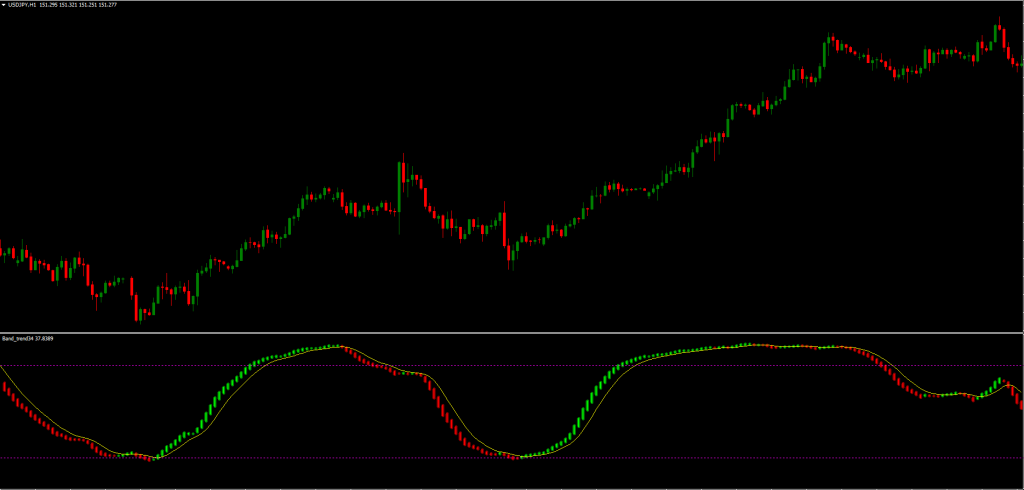Click the OHLC price values 151.295 151.321 151.251 151.277

(x=78, y=5)
